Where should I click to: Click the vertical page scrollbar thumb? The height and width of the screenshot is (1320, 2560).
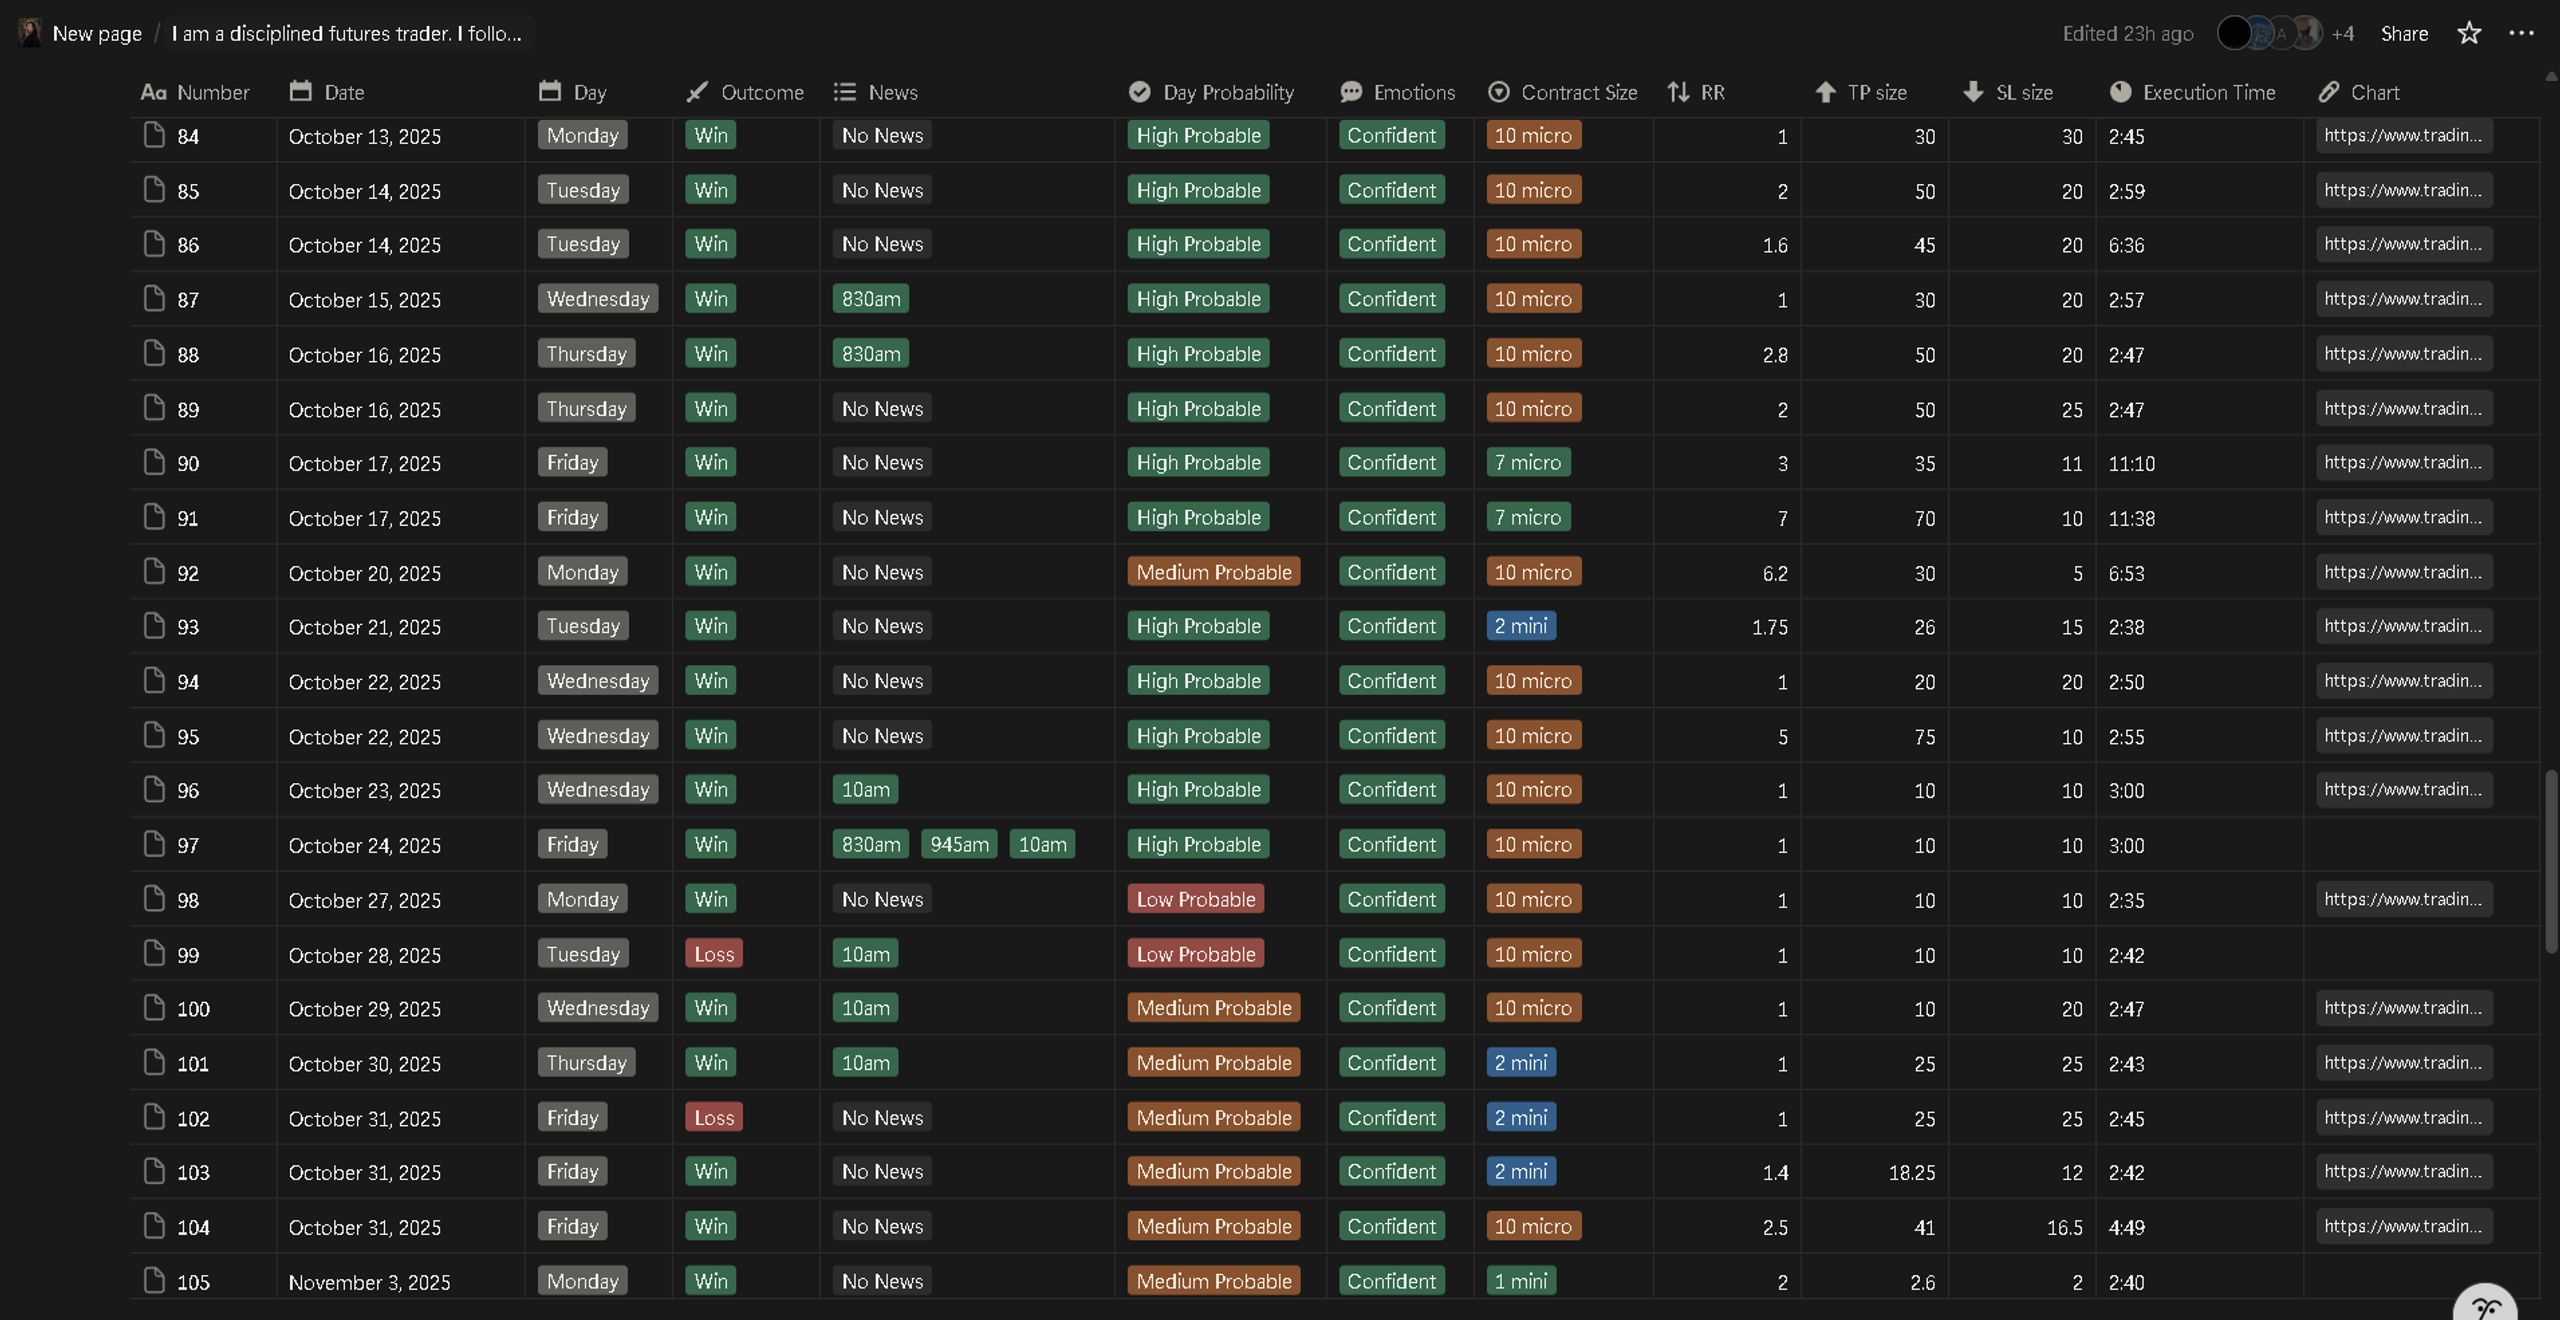point(2551,861)
